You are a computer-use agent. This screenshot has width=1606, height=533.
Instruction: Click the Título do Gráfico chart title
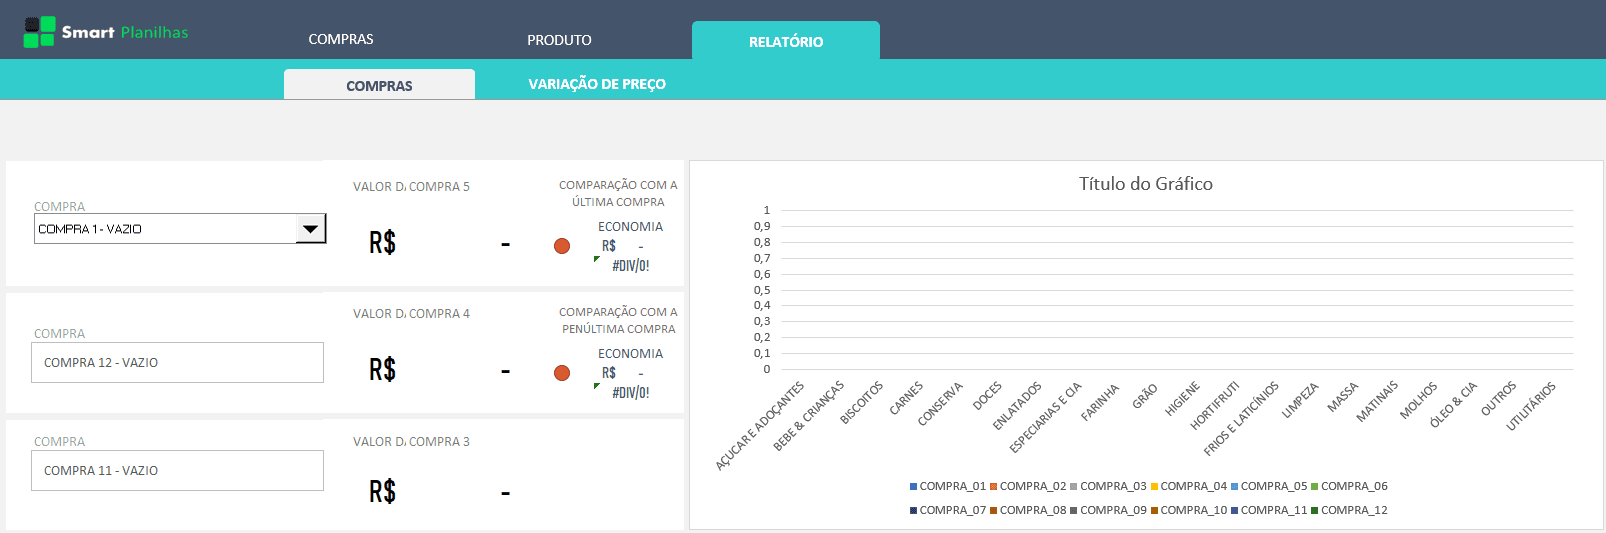tap(1145, 184)
